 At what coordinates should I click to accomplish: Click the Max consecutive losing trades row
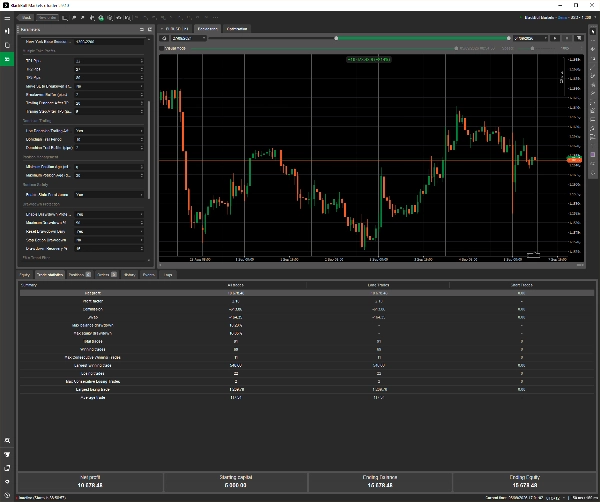307,381
